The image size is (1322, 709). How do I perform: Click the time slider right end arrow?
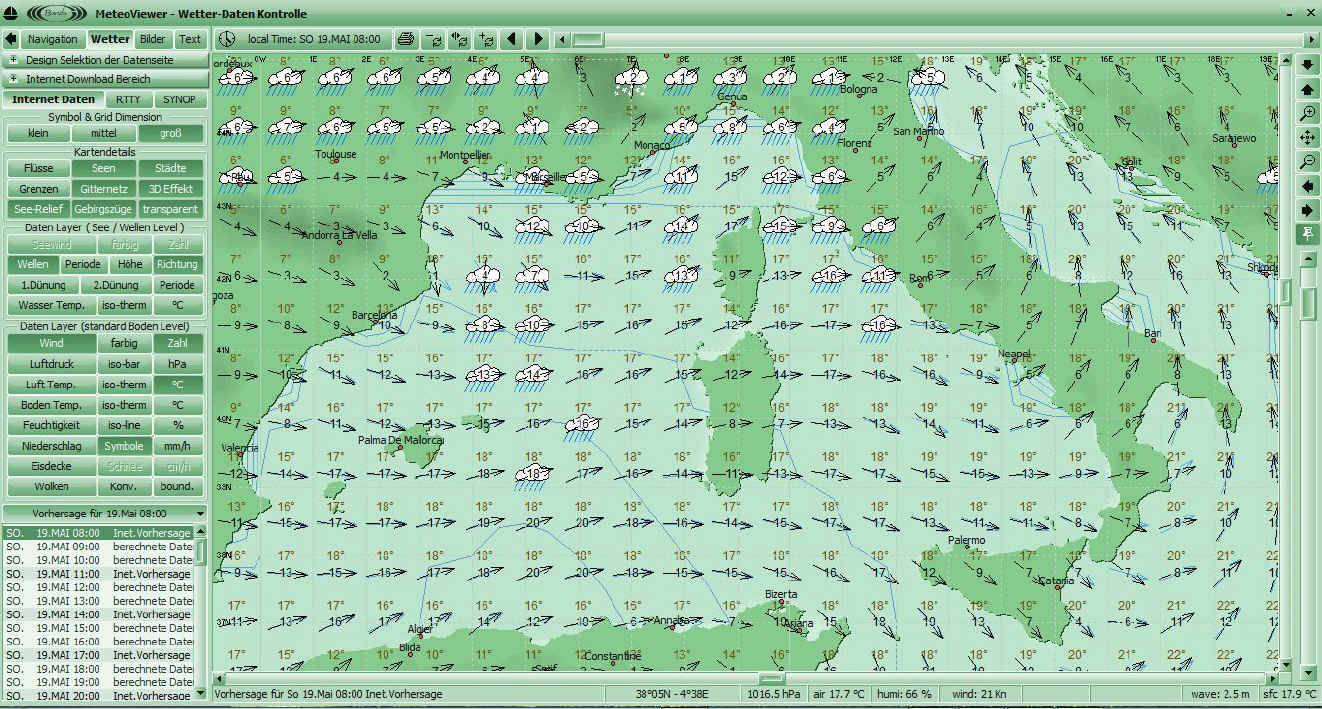tap(1311, 39)
